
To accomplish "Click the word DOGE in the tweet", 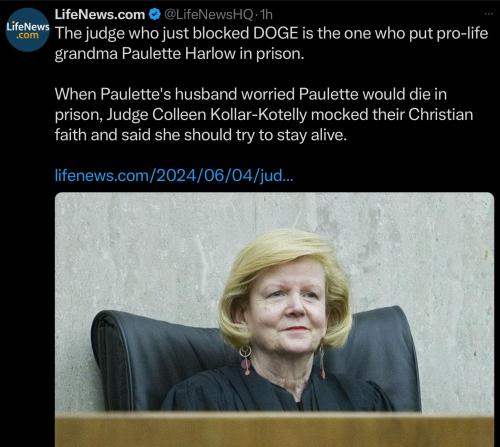I will coord(275,33).
